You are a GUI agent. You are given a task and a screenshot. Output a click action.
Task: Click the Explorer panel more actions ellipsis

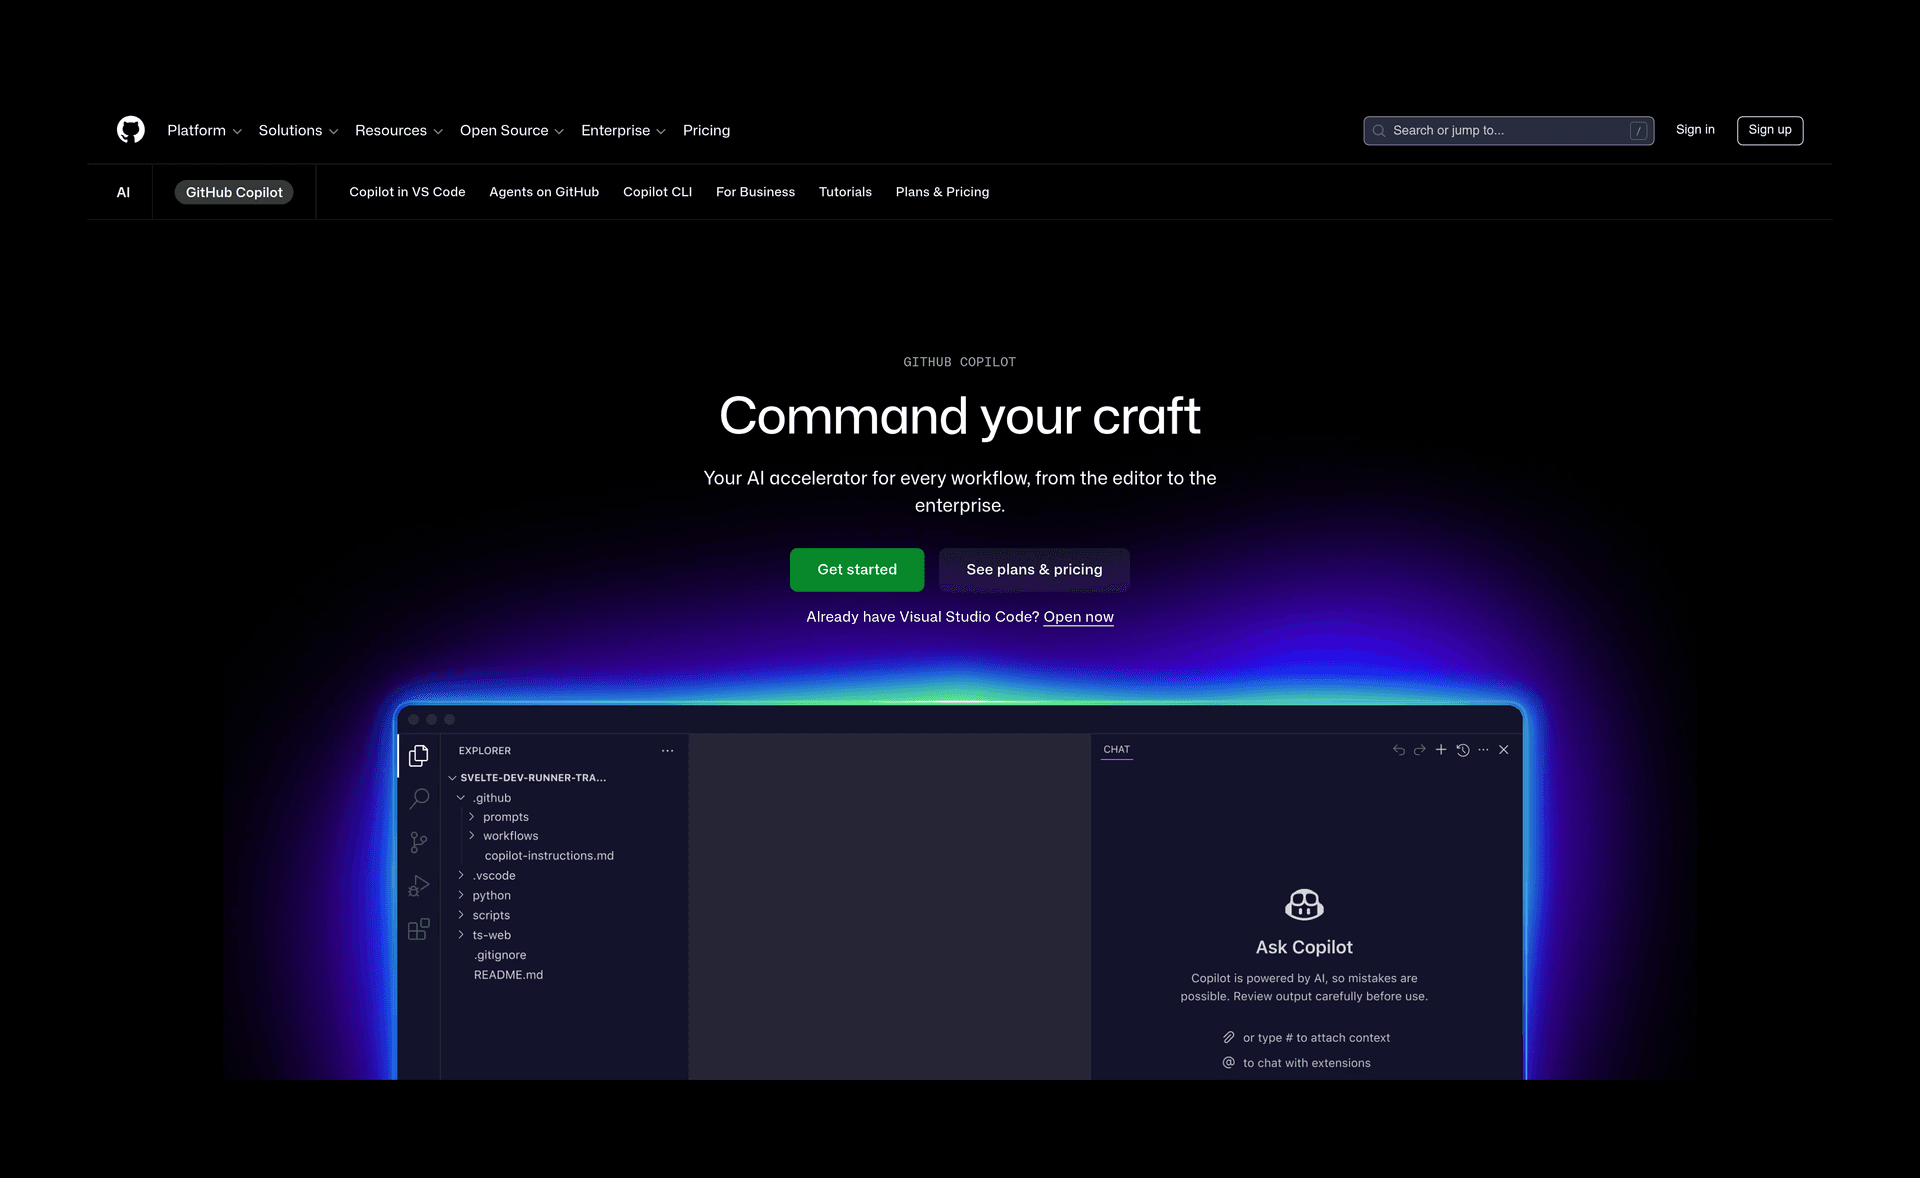pos(667,751)
